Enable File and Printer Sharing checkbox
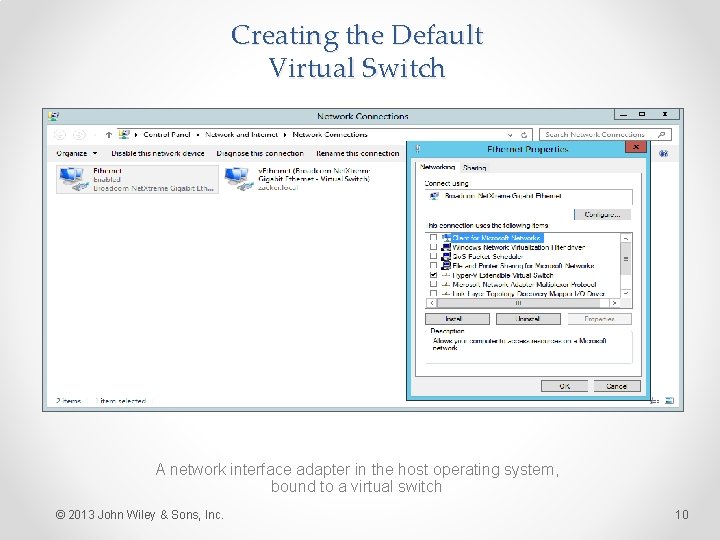This screenshot has width=720, height=540. tap(433, 265)
